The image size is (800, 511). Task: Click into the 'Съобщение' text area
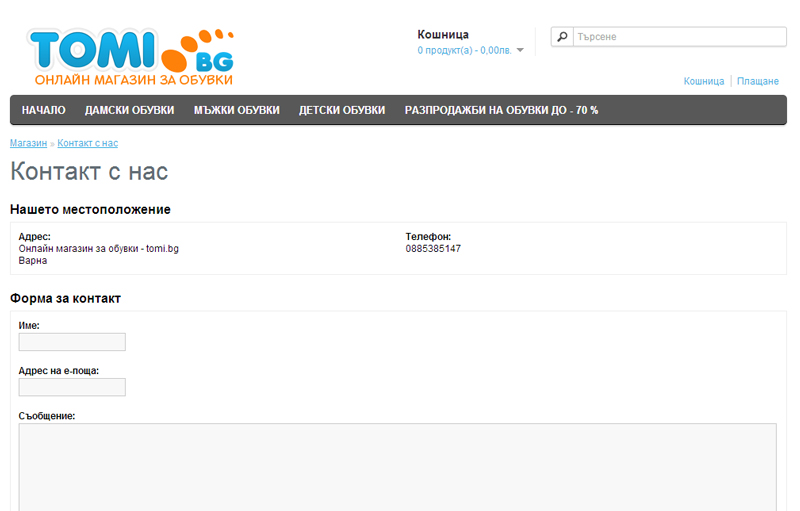pyautogui.click(x=397, y=467)
